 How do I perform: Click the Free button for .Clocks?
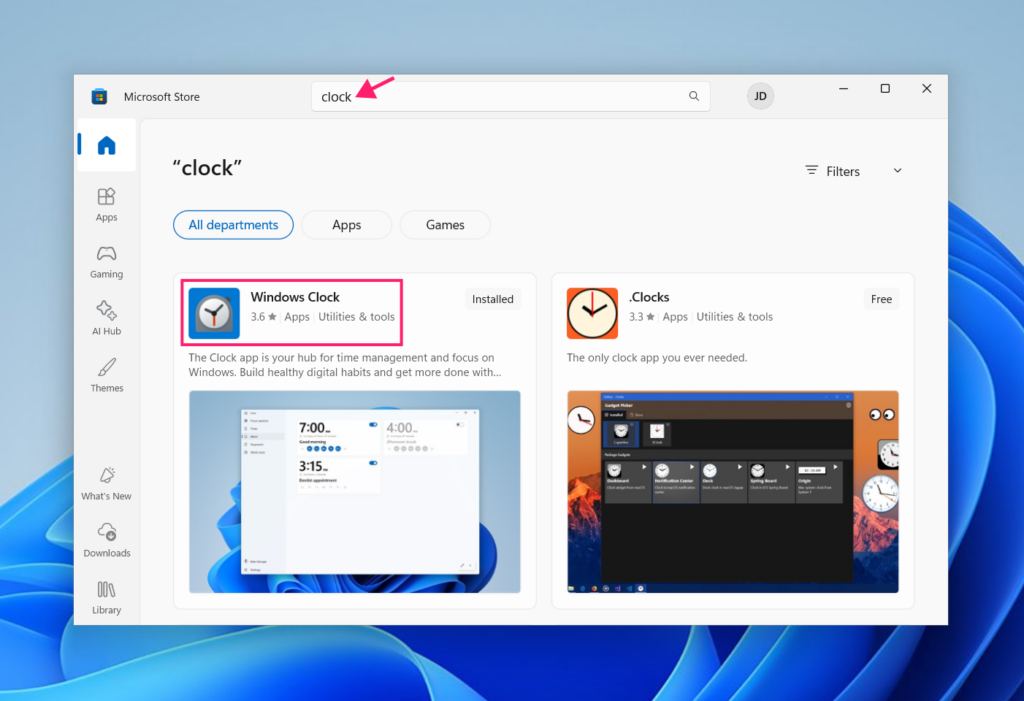pos(881,299)
